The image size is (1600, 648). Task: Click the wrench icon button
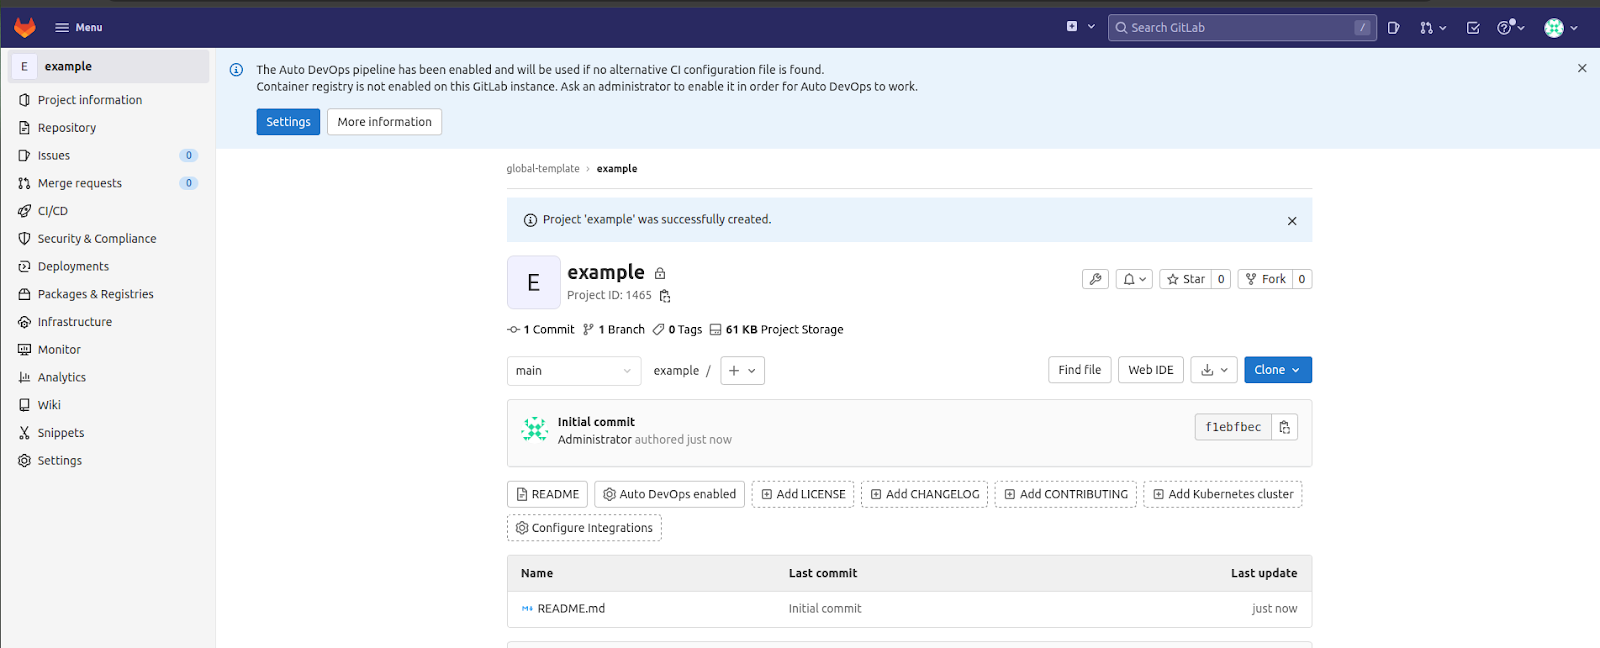(1095, 279)
